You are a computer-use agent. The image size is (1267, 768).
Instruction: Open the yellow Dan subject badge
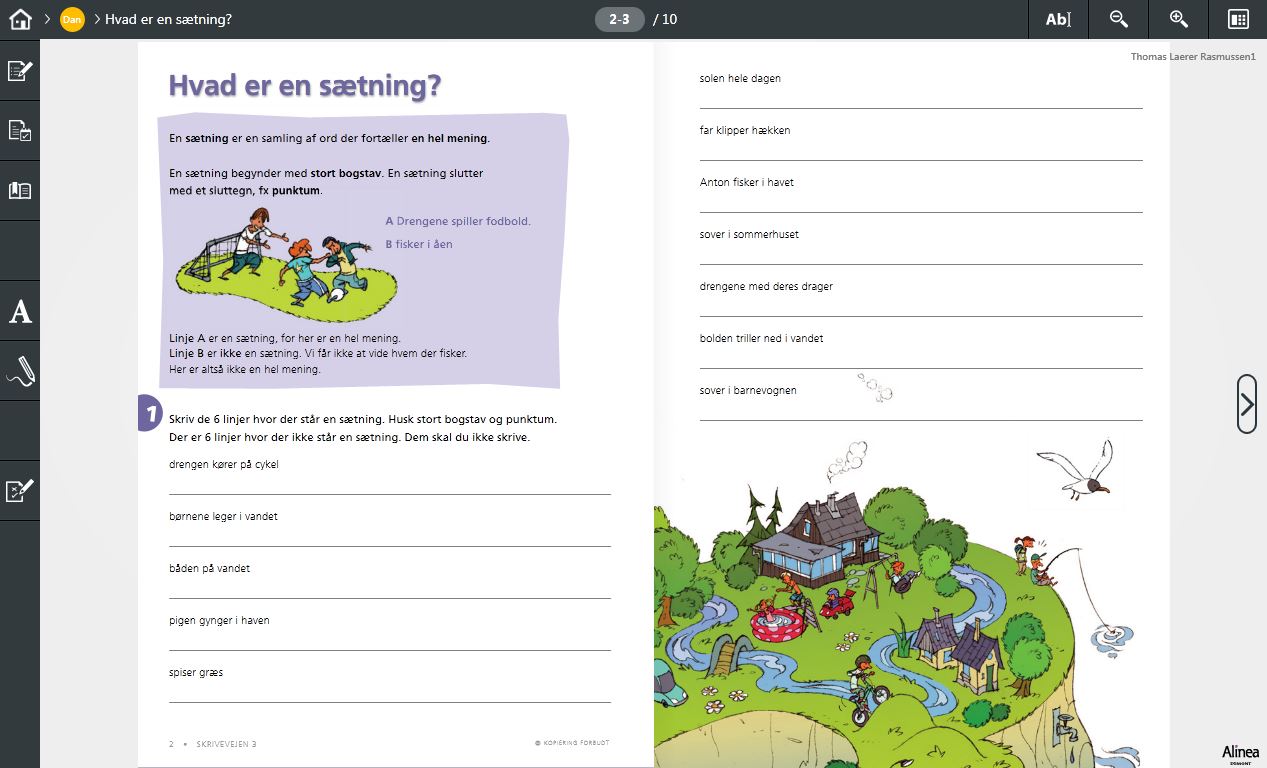pos(72,19)
